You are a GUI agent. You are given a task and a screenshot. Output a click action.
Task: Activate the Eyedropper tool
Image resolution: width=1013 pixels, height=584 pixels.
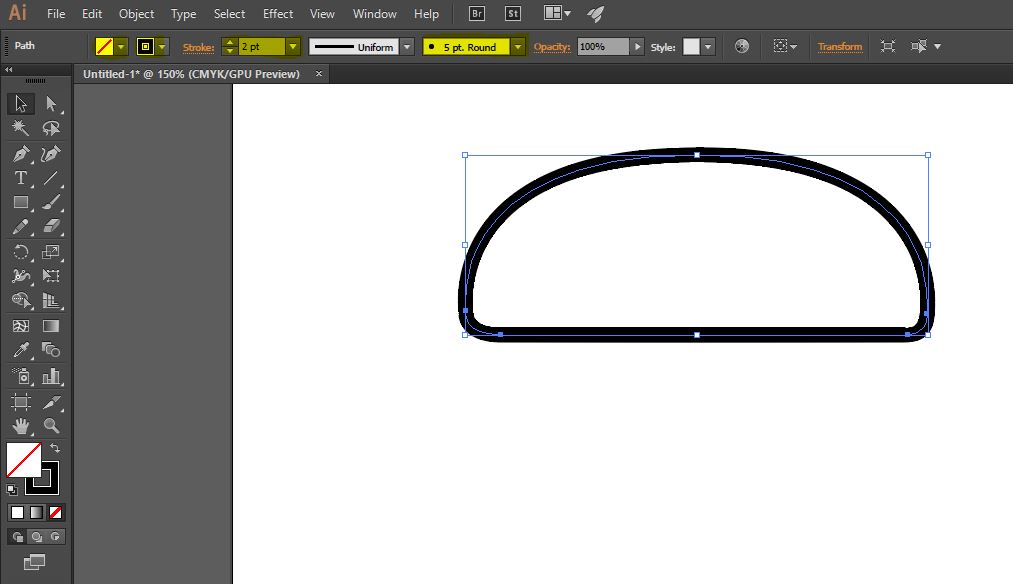20,350
